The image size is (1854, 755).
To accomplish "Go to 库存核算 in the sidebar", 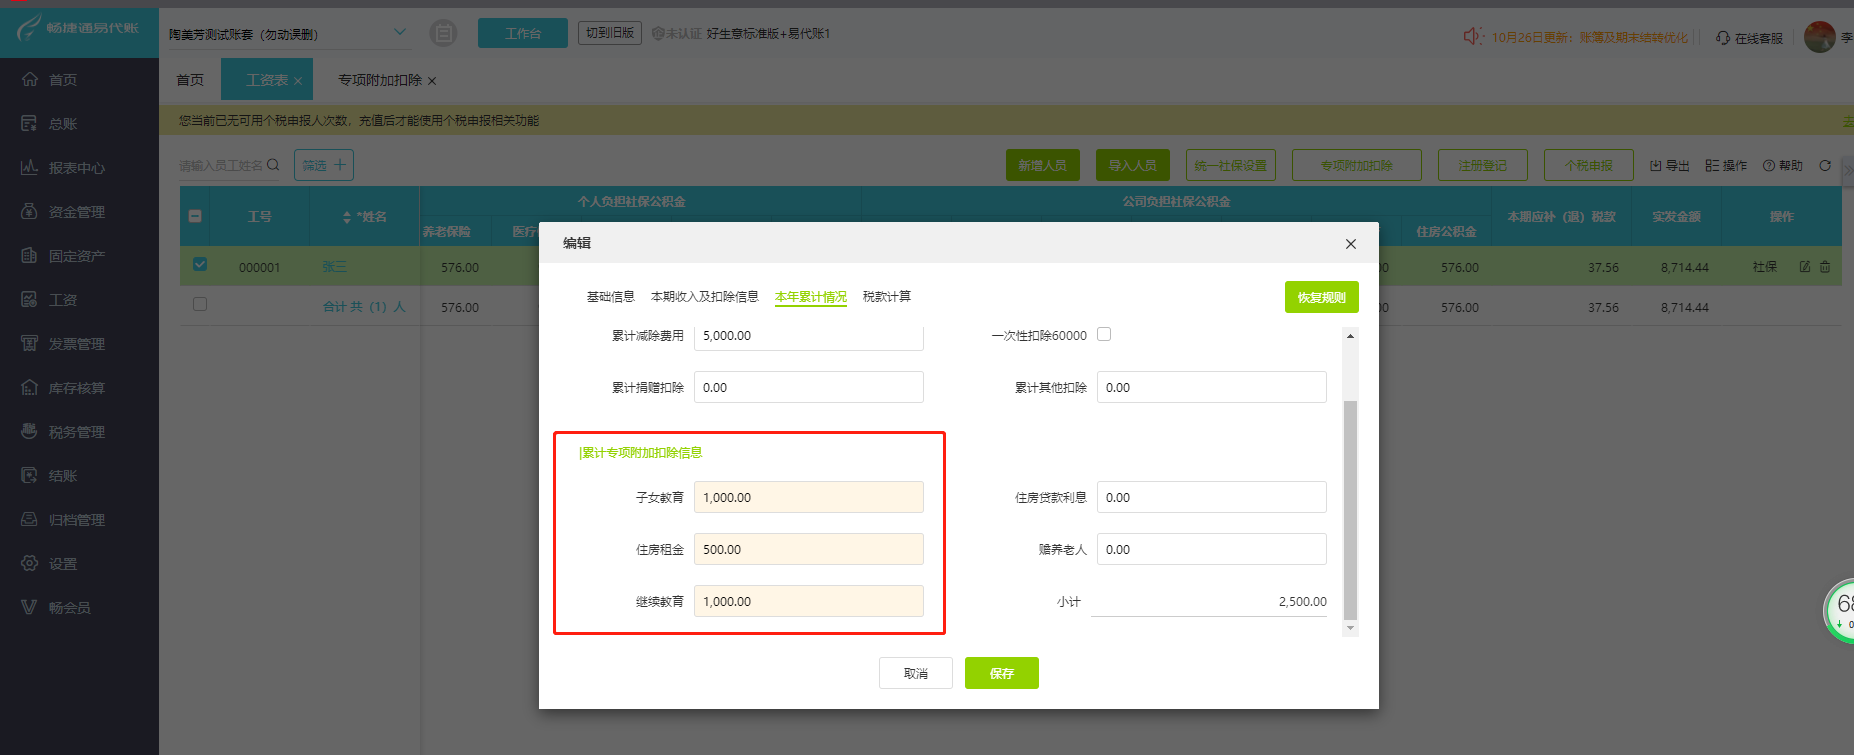I will (63, 387).
